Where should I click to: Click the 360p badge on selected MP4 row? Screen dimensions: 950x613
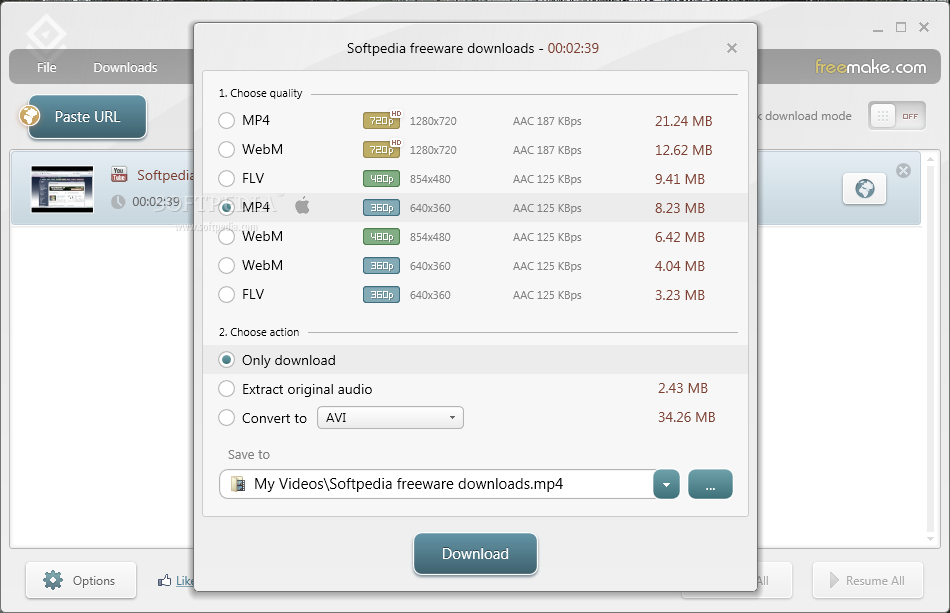pos(382,208)
